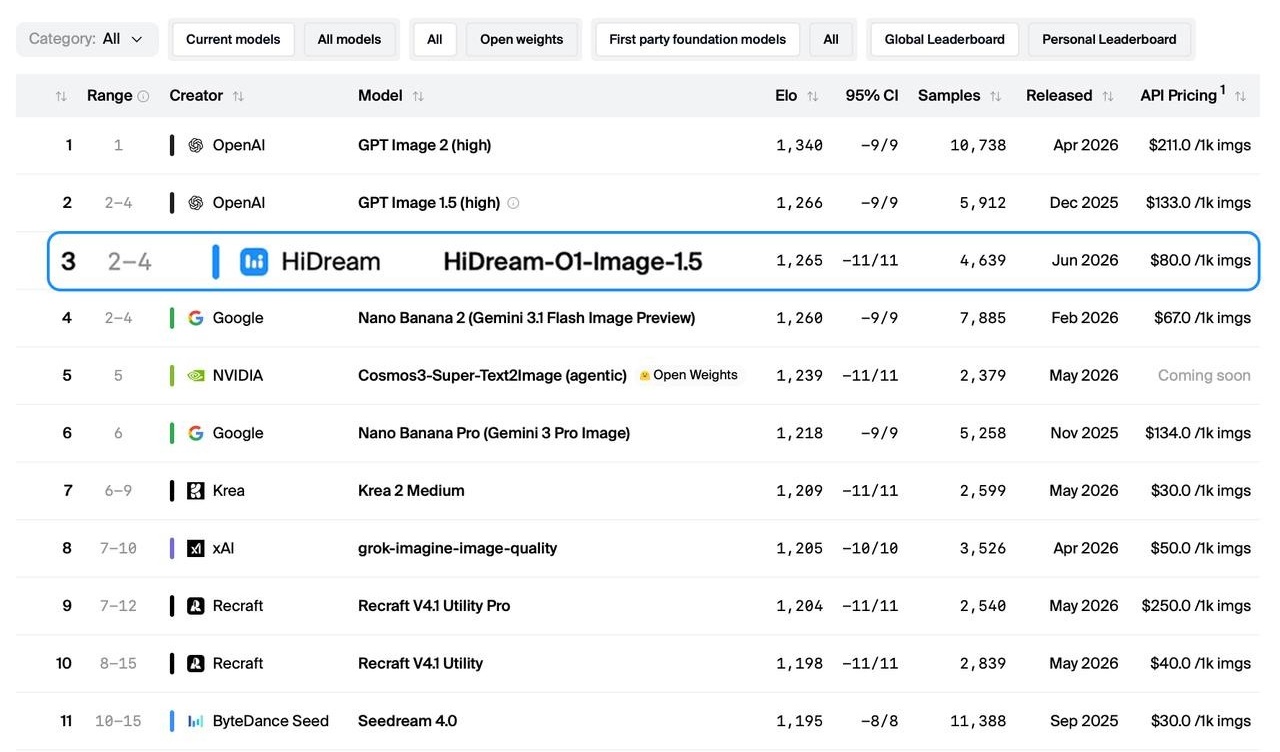The width and height of the screenshot is (1280, 752).
Task: Click the OpenAI logo in GPT Image 1.5 row
Action: pyautogui.click(x=196, y=203)
